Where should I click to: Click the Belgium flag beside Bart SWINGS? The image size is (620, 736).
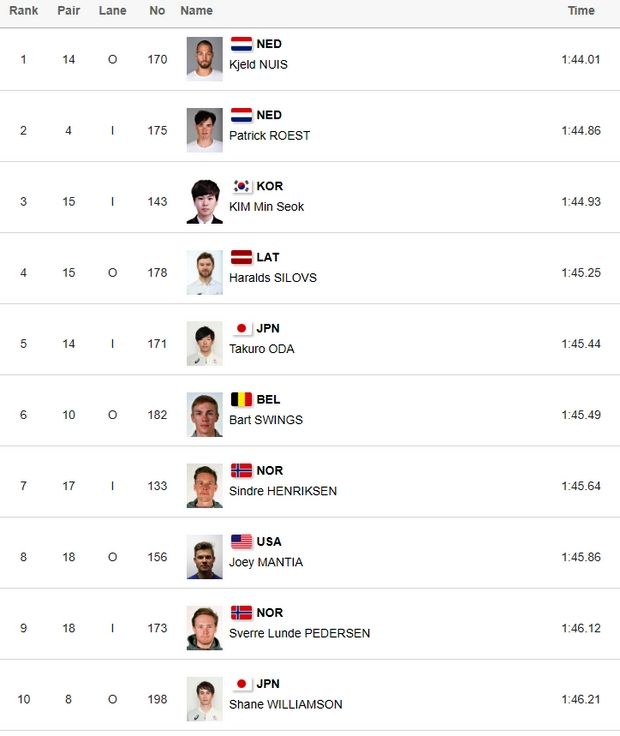(241, 399)
